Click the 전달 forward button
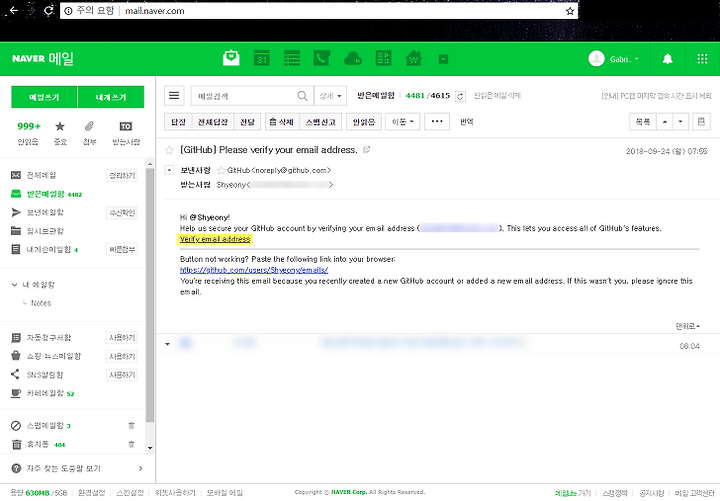 248,122
